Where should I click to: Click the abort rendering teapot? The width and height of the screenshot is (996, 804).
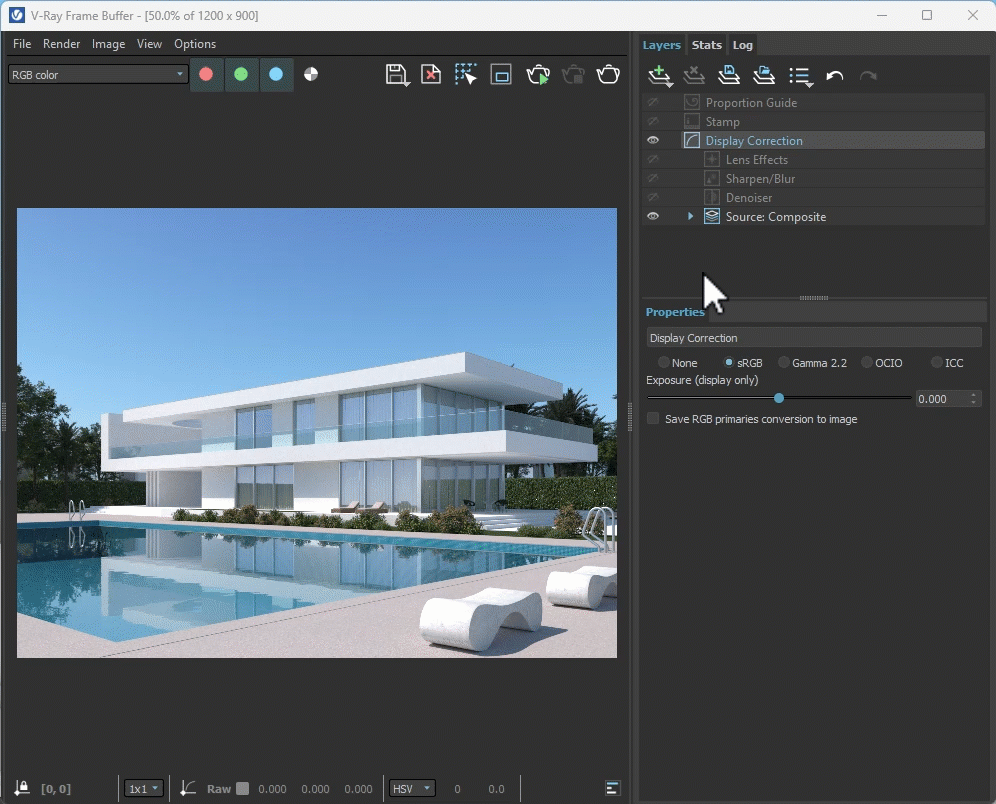tap(573, 75)
